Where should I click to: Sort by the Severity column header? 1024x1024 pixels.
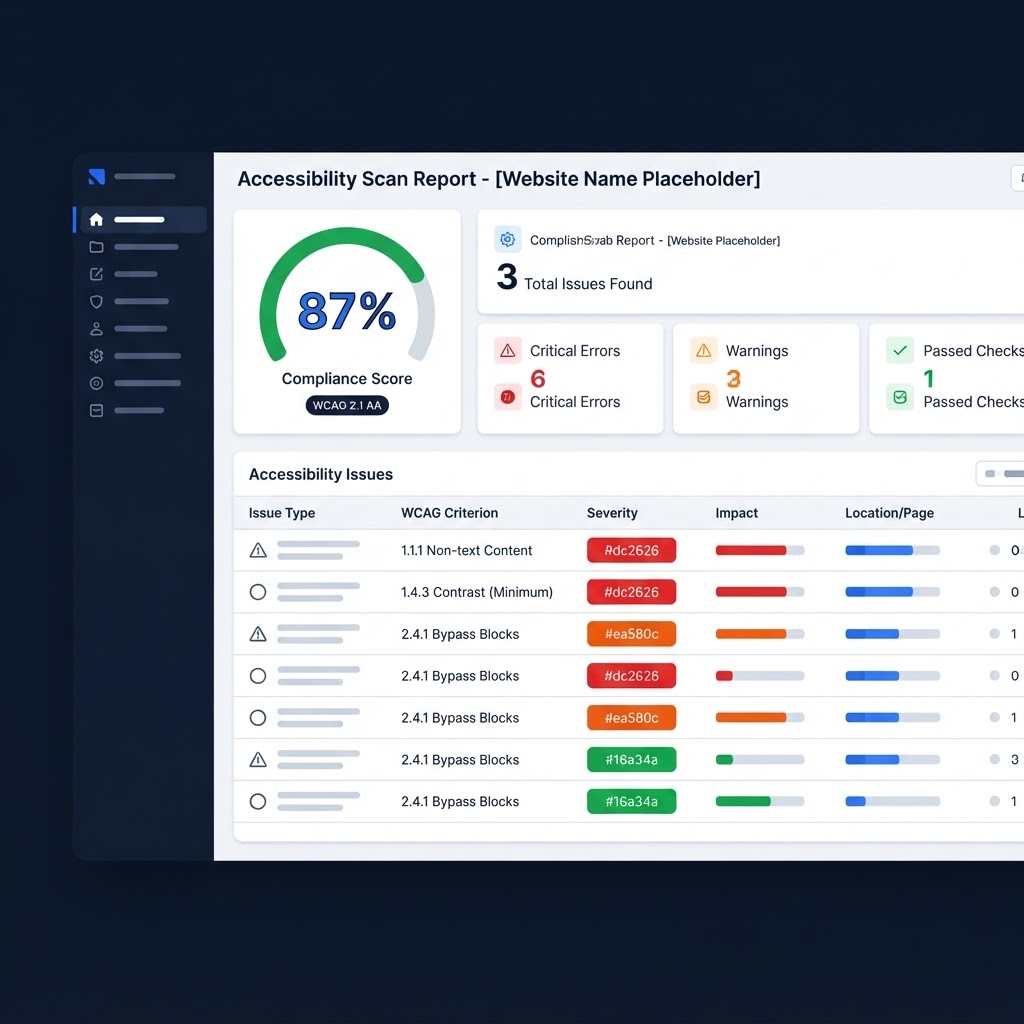coord(612,513)
